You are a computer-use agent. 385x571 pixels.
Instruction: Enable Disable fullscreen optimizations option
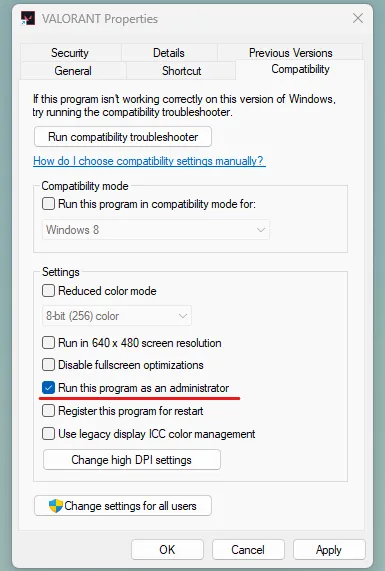point(48,365)
